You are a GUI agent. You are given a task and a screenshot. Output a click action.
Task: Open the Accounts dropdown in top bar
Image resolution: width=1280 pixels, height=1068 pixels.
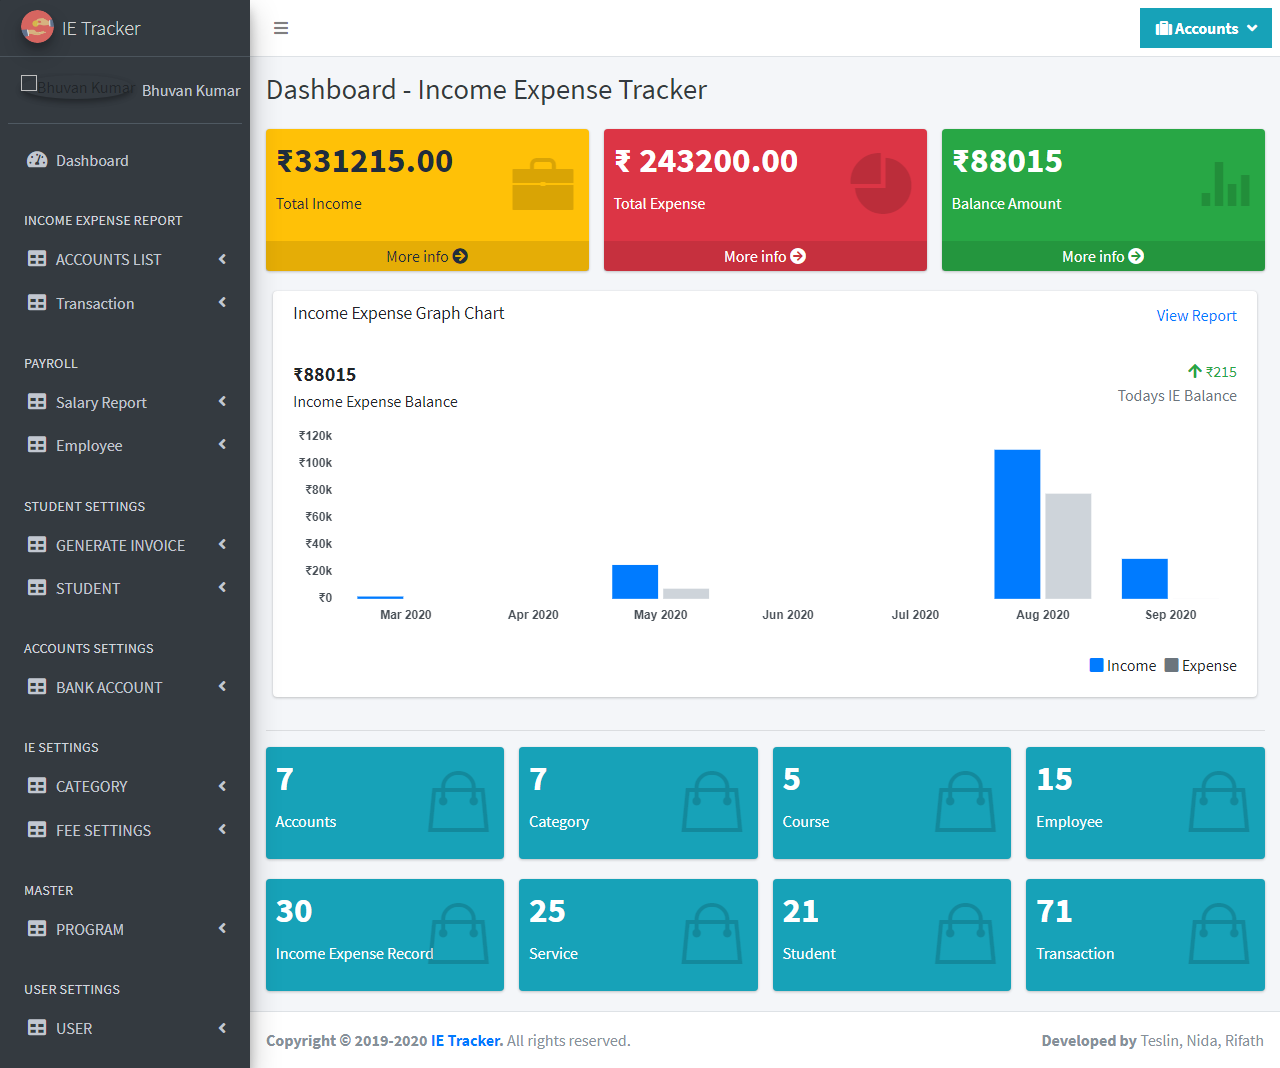click(1205, 28)
